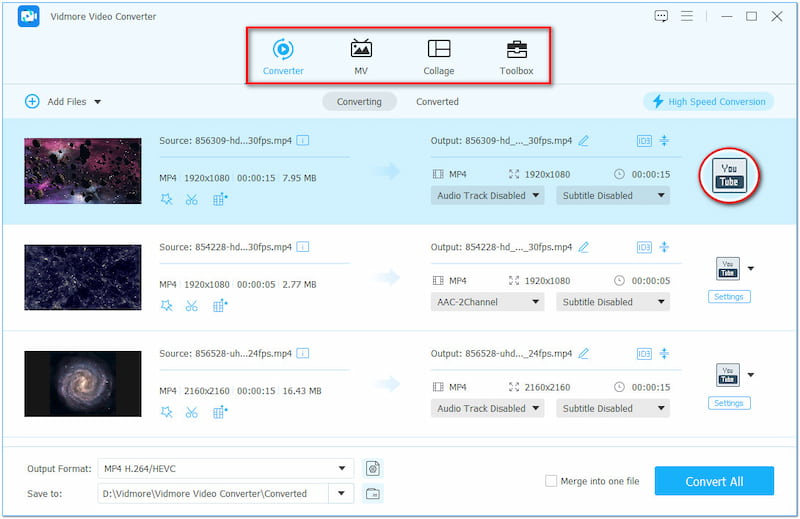Toggle High Speed Conversion
Image resolution: width=800 pixels, height=519 pixels.
pos(709,101)
